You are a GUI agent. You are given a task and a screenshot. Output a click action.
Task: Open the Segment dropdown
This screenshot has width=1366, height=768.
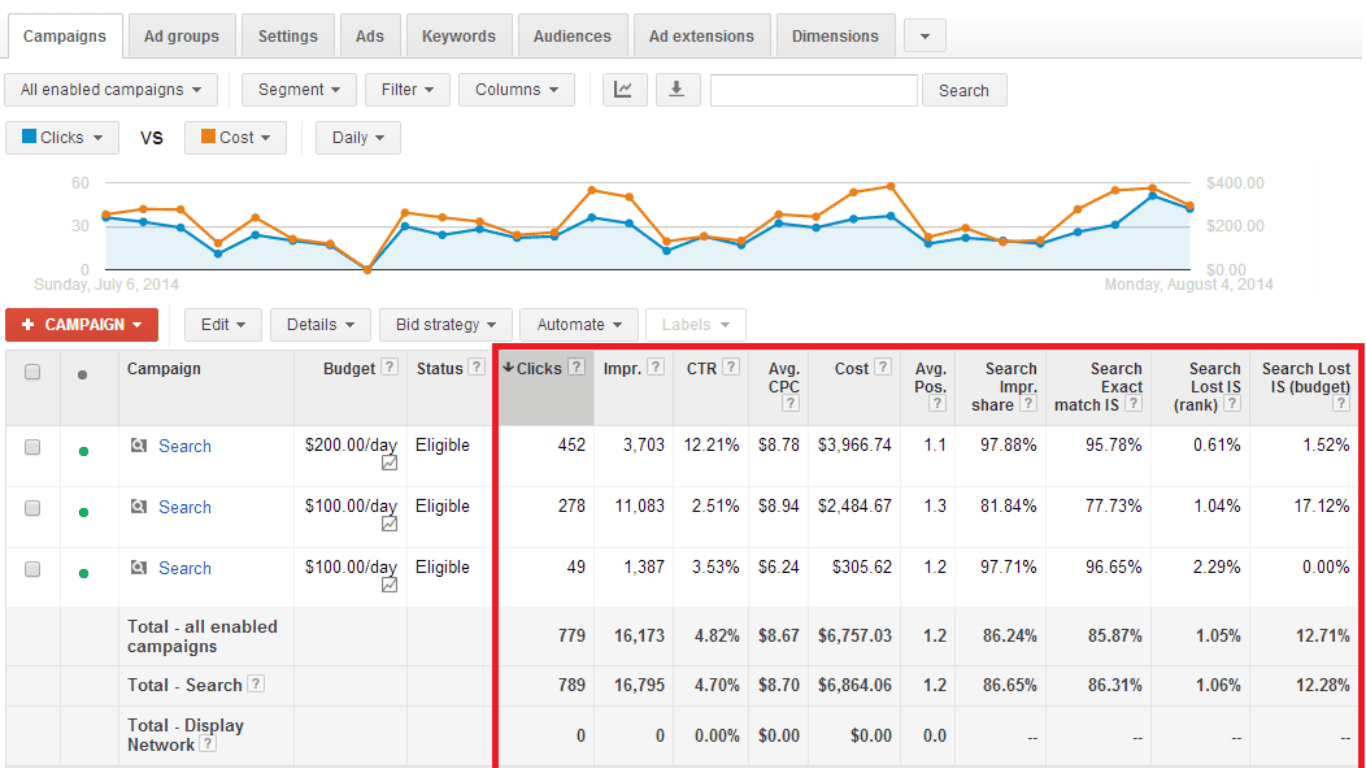[299, 90]
